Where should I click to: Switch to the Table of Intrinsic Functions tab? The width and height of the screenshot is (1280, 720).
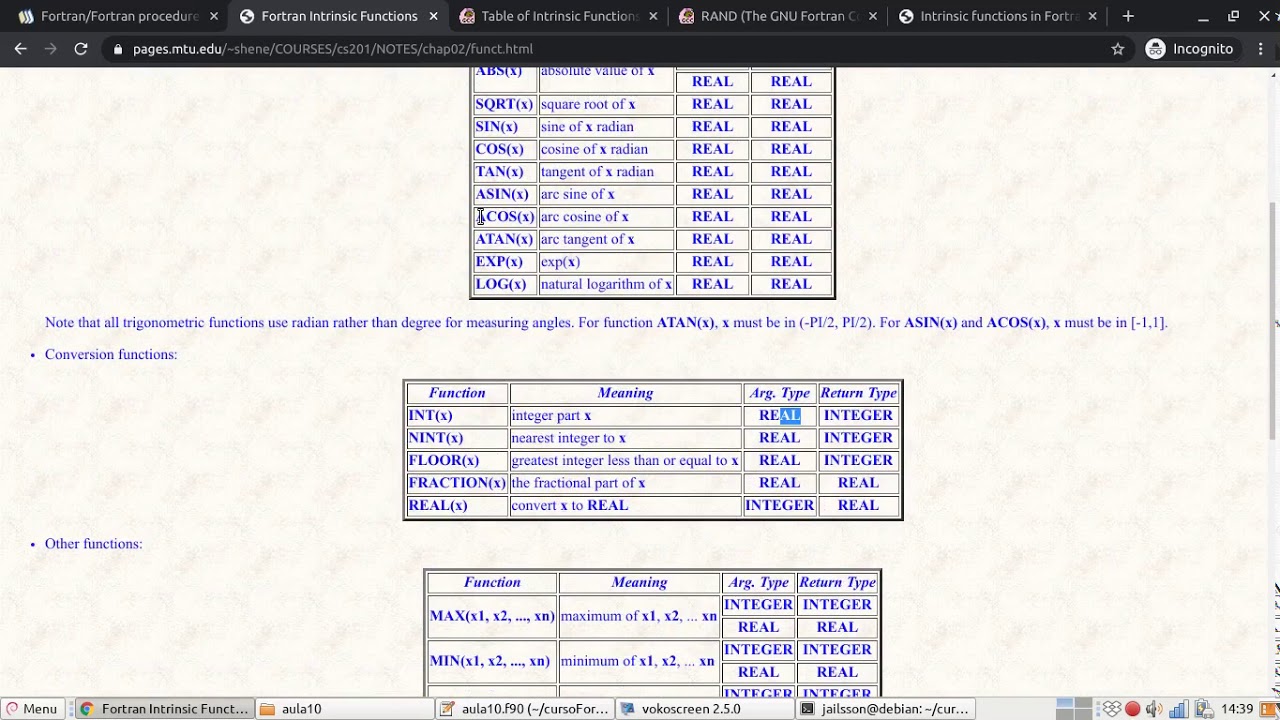click(x=555, y=16)
